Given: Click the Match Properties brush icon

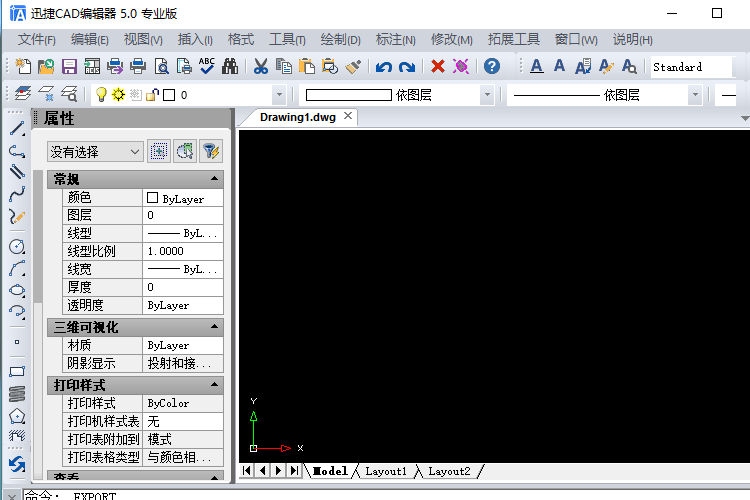Looking at the screenshot, I should pos(353,66).
